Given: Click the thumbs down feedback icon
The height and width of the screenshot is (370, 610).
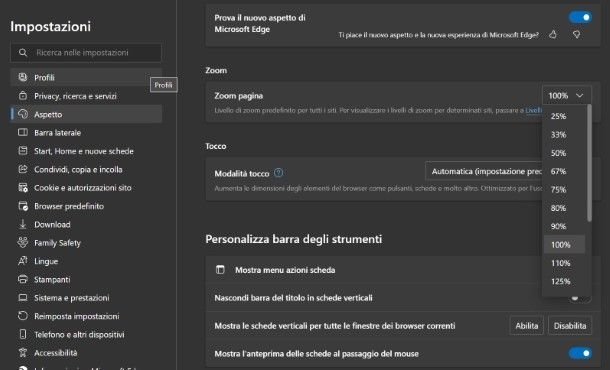Looking at the screenshot, I should (577, 35).
